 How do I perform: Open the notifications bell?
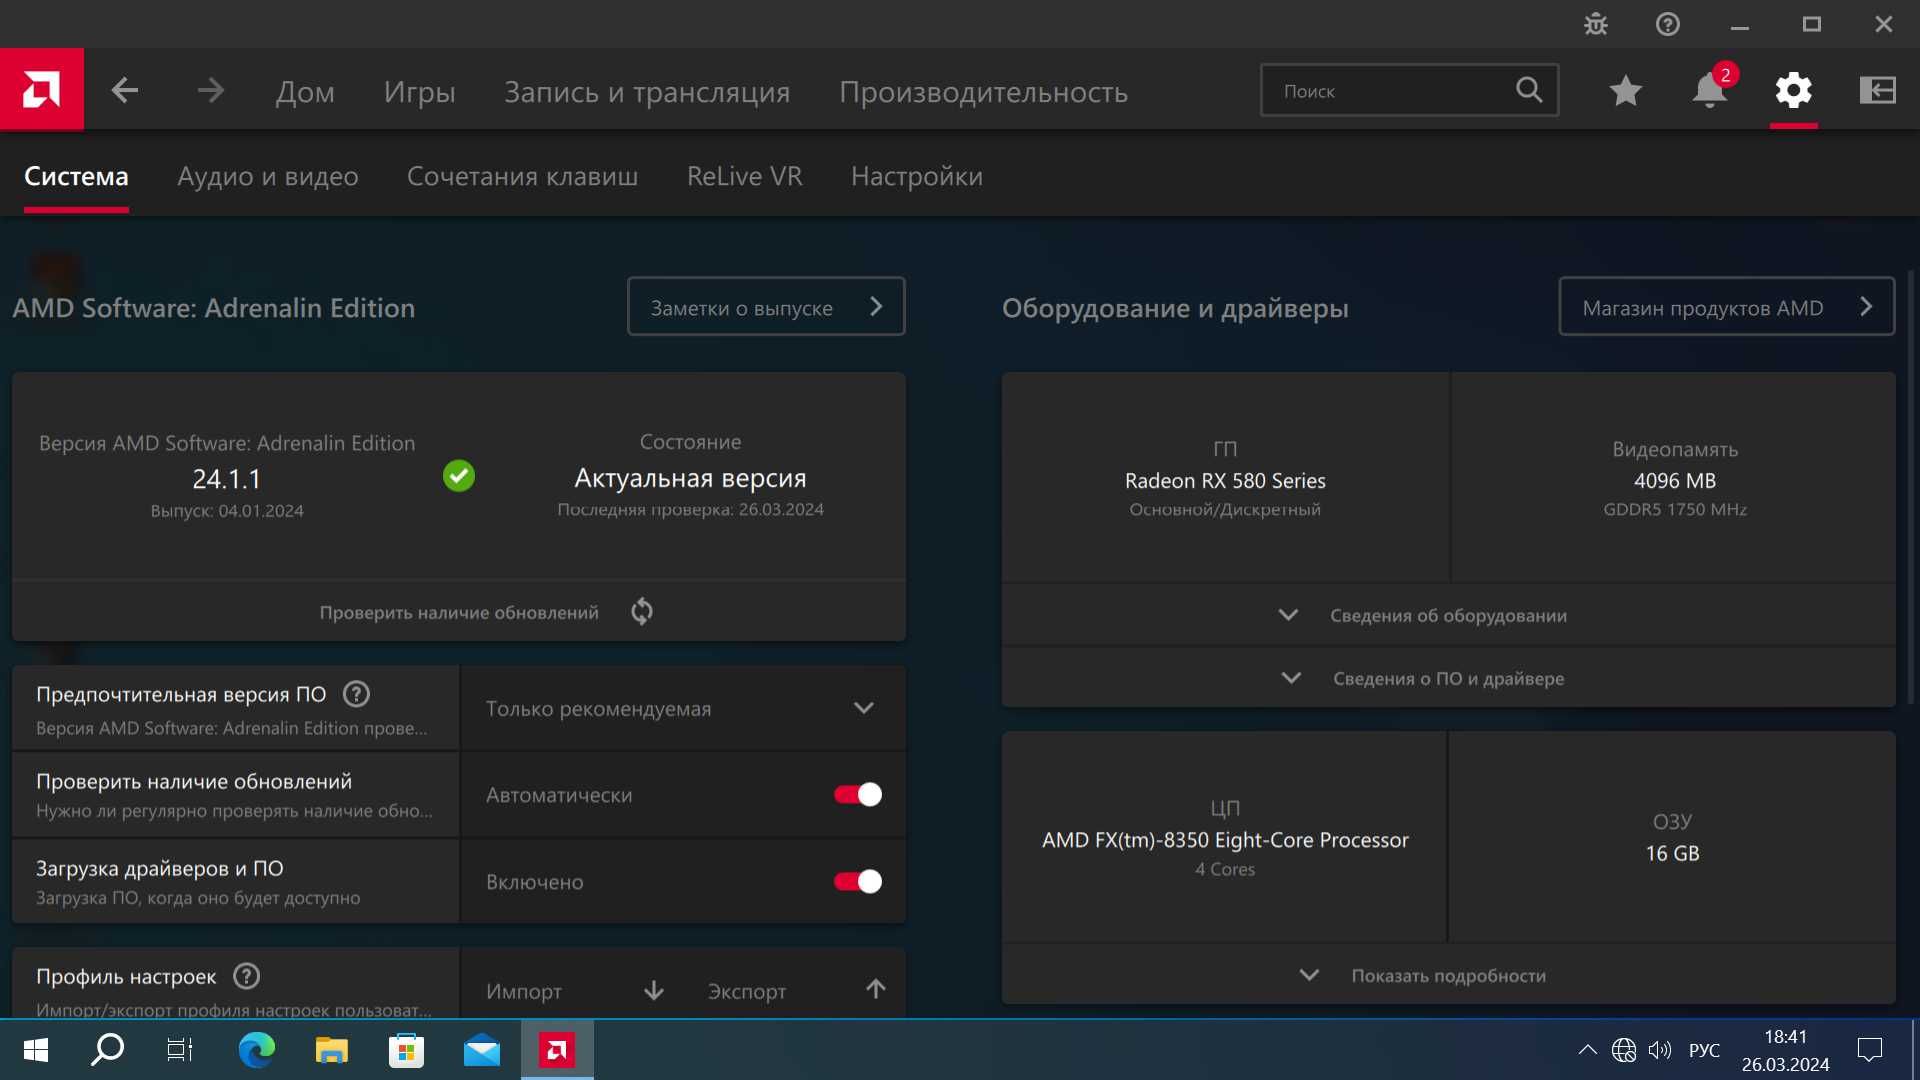(x=1710, y=91)
